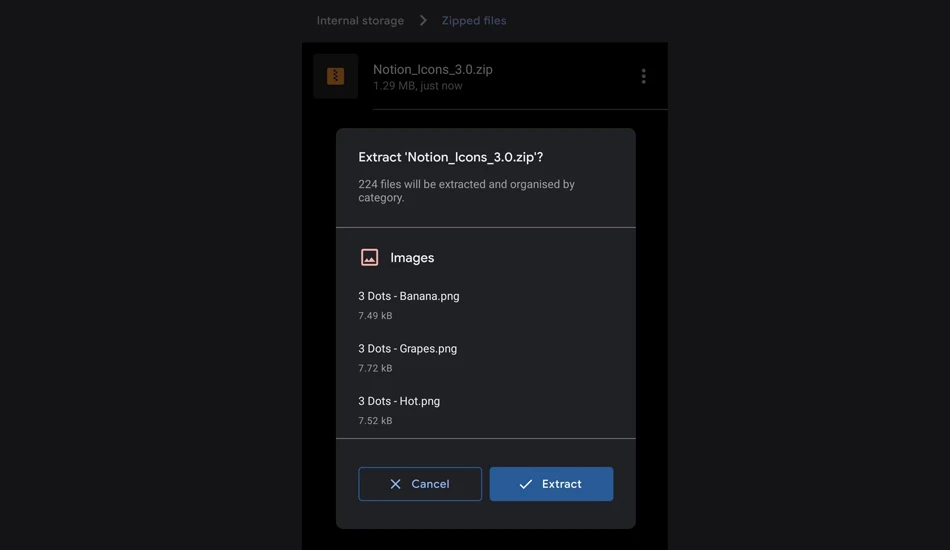Select the Zipped files breadcrumb
The height and width of the screenshot is (550, 950).
click(474, 21)
